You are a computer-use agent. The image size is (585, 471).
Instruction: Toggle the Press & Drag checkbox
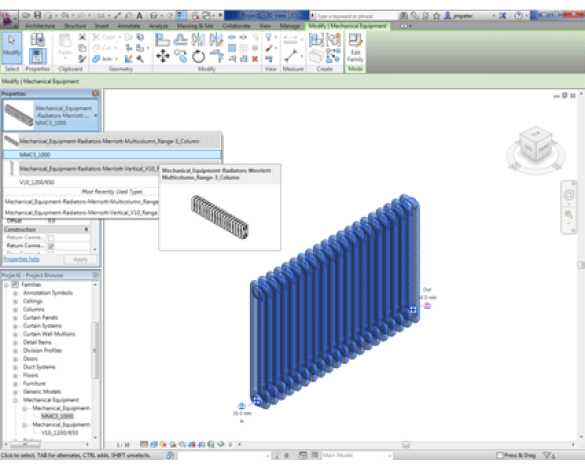[500, 455]
